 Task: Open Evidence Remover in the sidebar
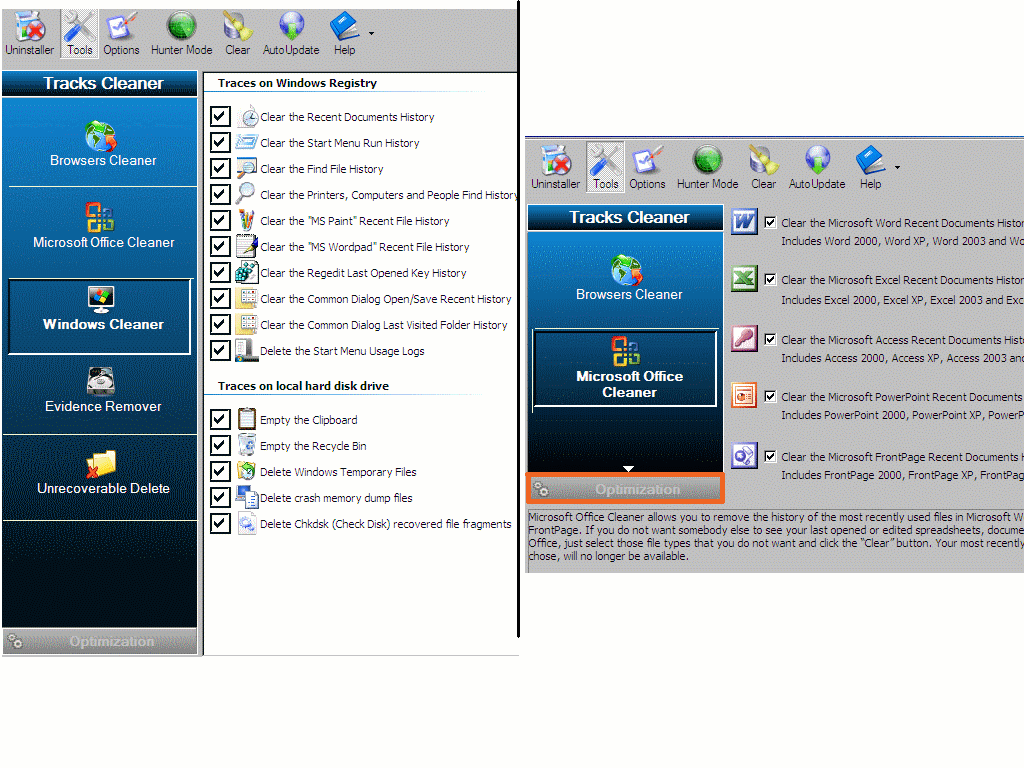click(103, 390)
